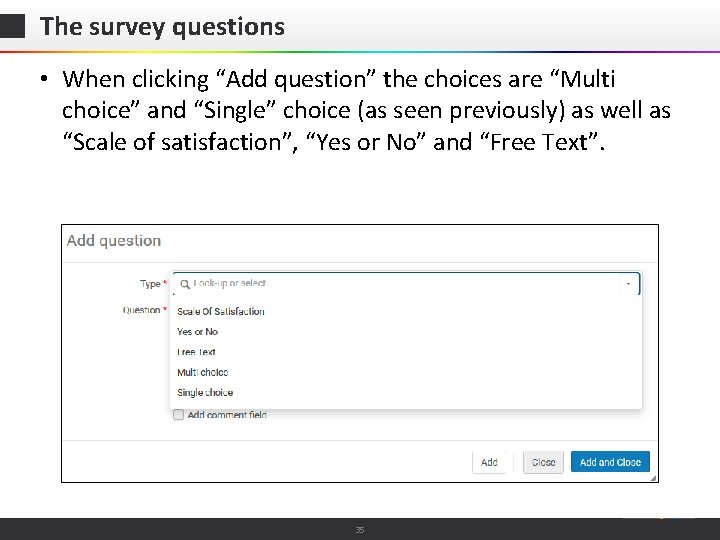Click 'The survey questions' slide title
This screenshot has height=540, width=720.
click(162, 27)
